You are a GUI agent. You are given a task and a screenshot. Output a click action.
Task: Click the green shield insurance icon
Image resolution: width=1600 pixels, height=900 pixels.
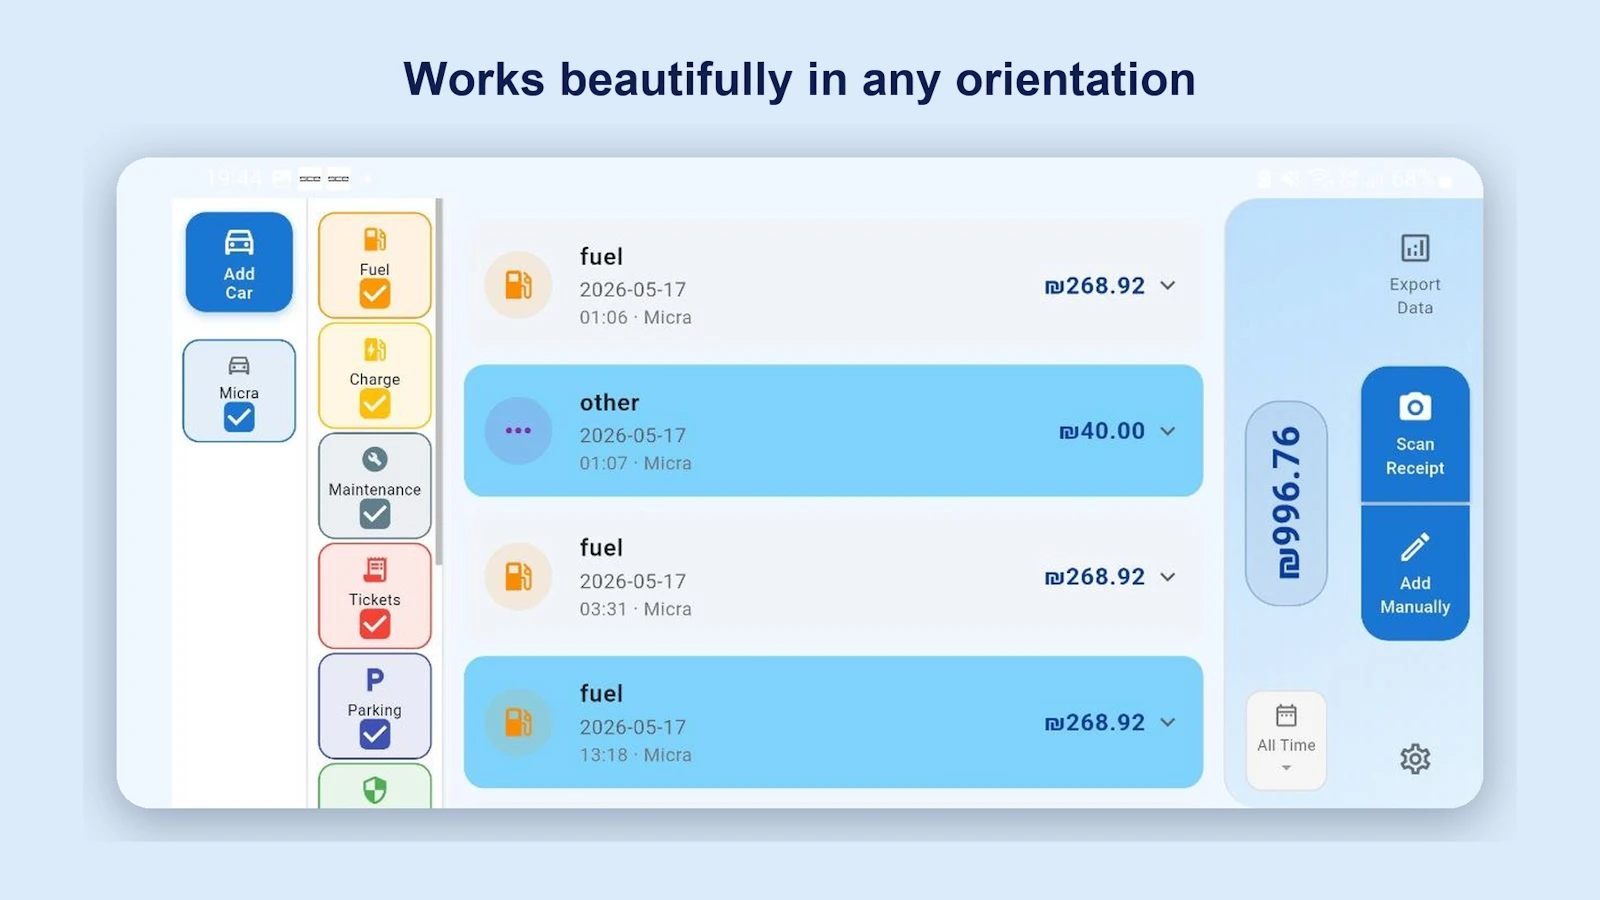pos(375,791)
